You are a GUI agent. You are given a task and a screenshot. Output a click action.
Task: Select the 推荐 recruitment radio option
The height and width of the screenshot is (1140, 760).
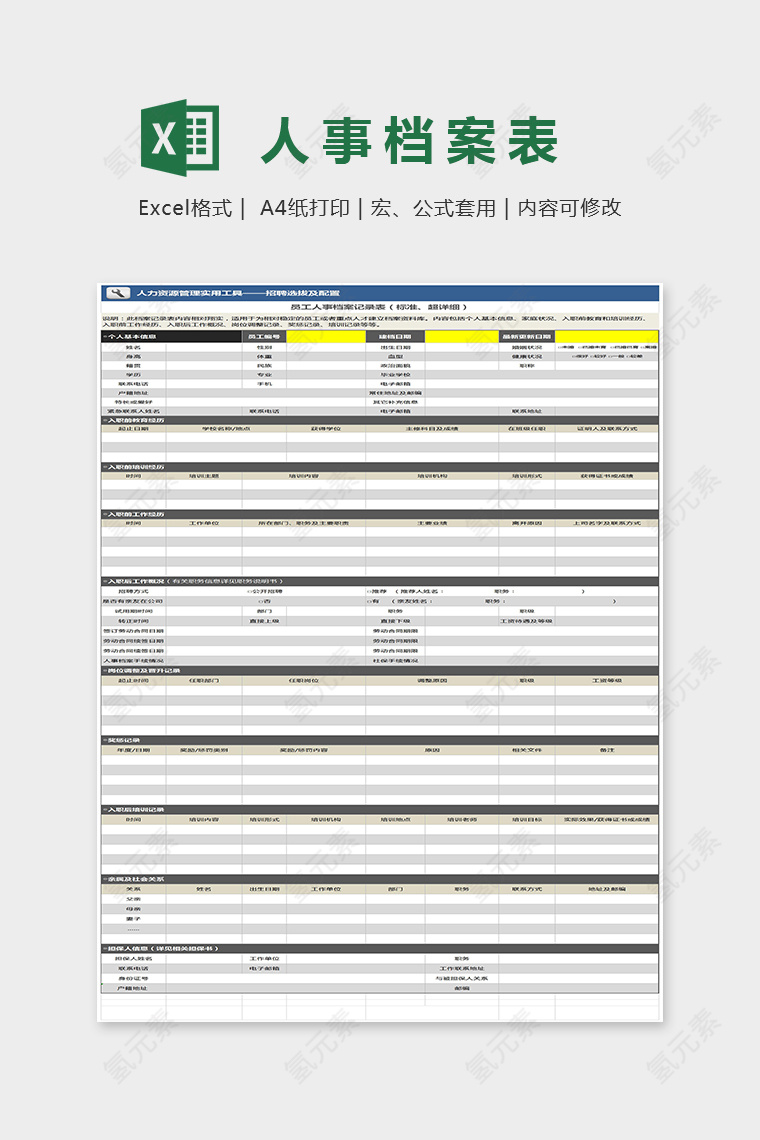[x=377, y=592]
